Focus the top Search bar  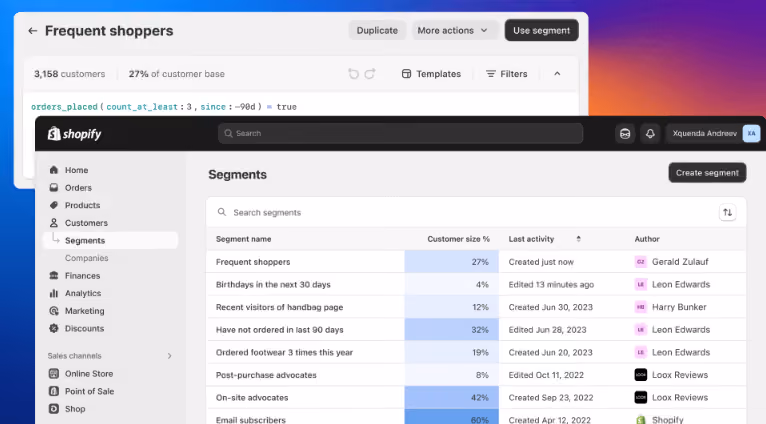(400, 133)
